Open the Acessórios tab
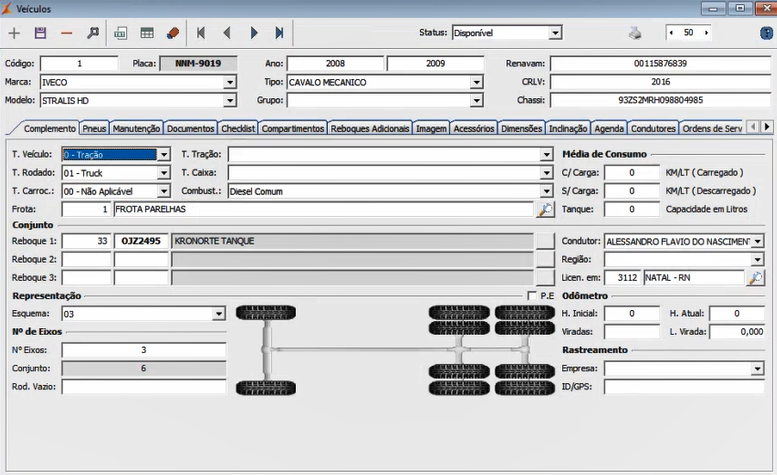Screen dimensions: 777x475 pyautogui.click(x=474, y=128)
